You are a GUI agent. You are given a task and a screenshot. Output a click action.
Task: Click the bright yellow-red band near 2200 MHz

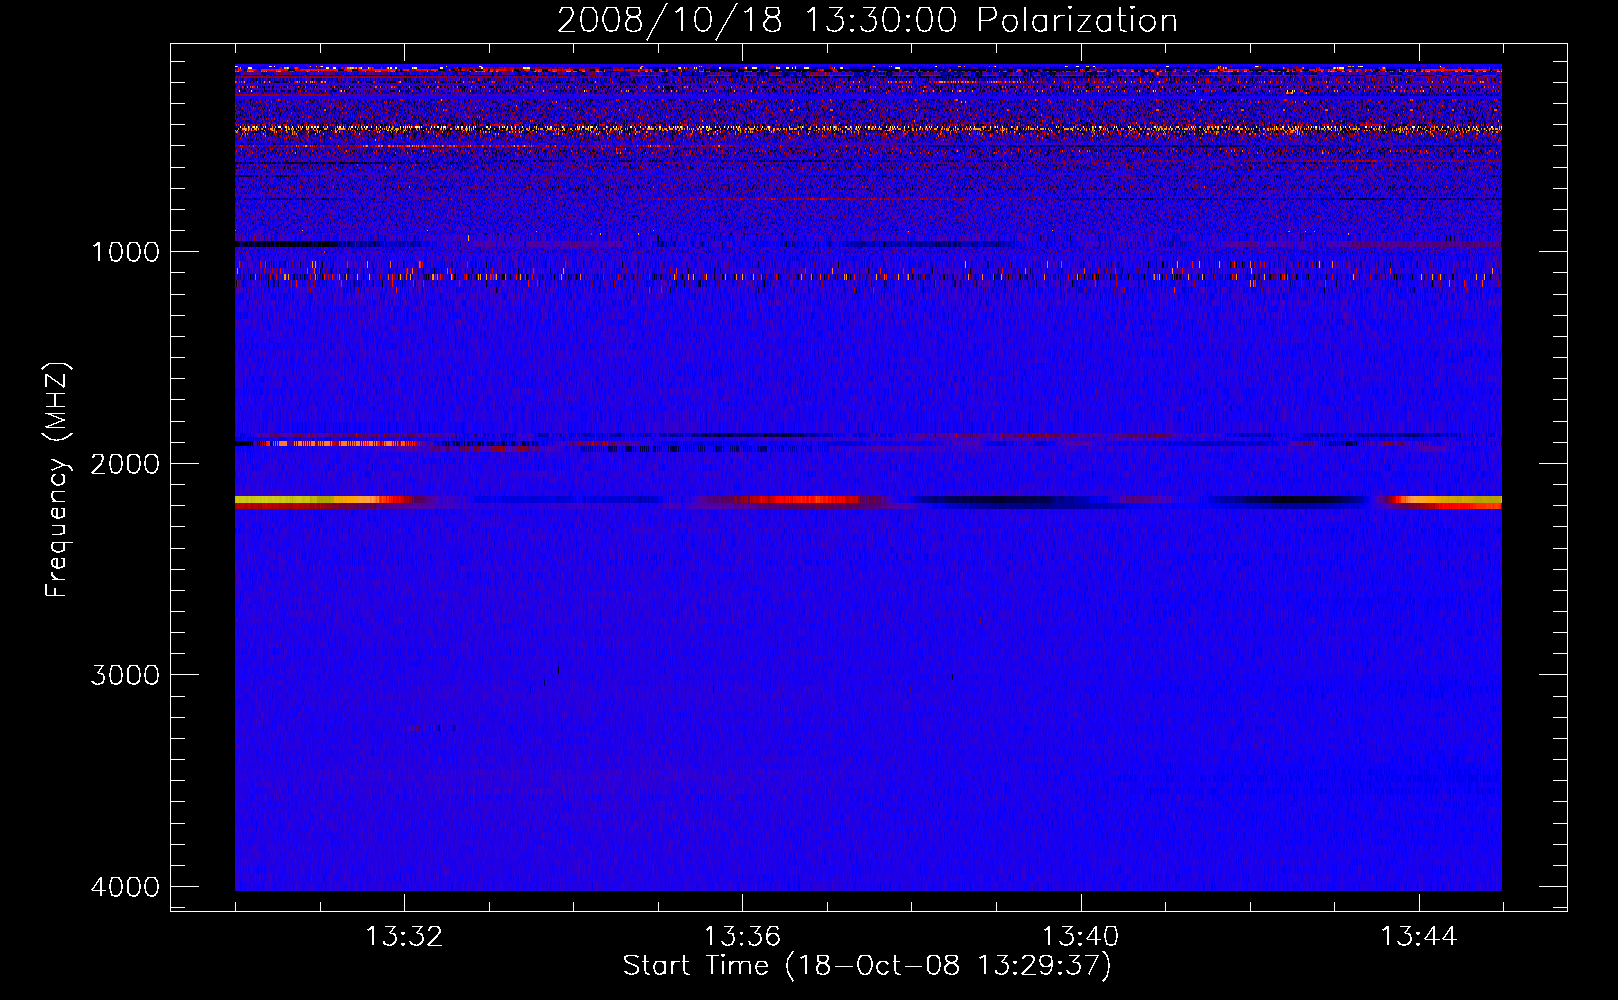[868, 502]
